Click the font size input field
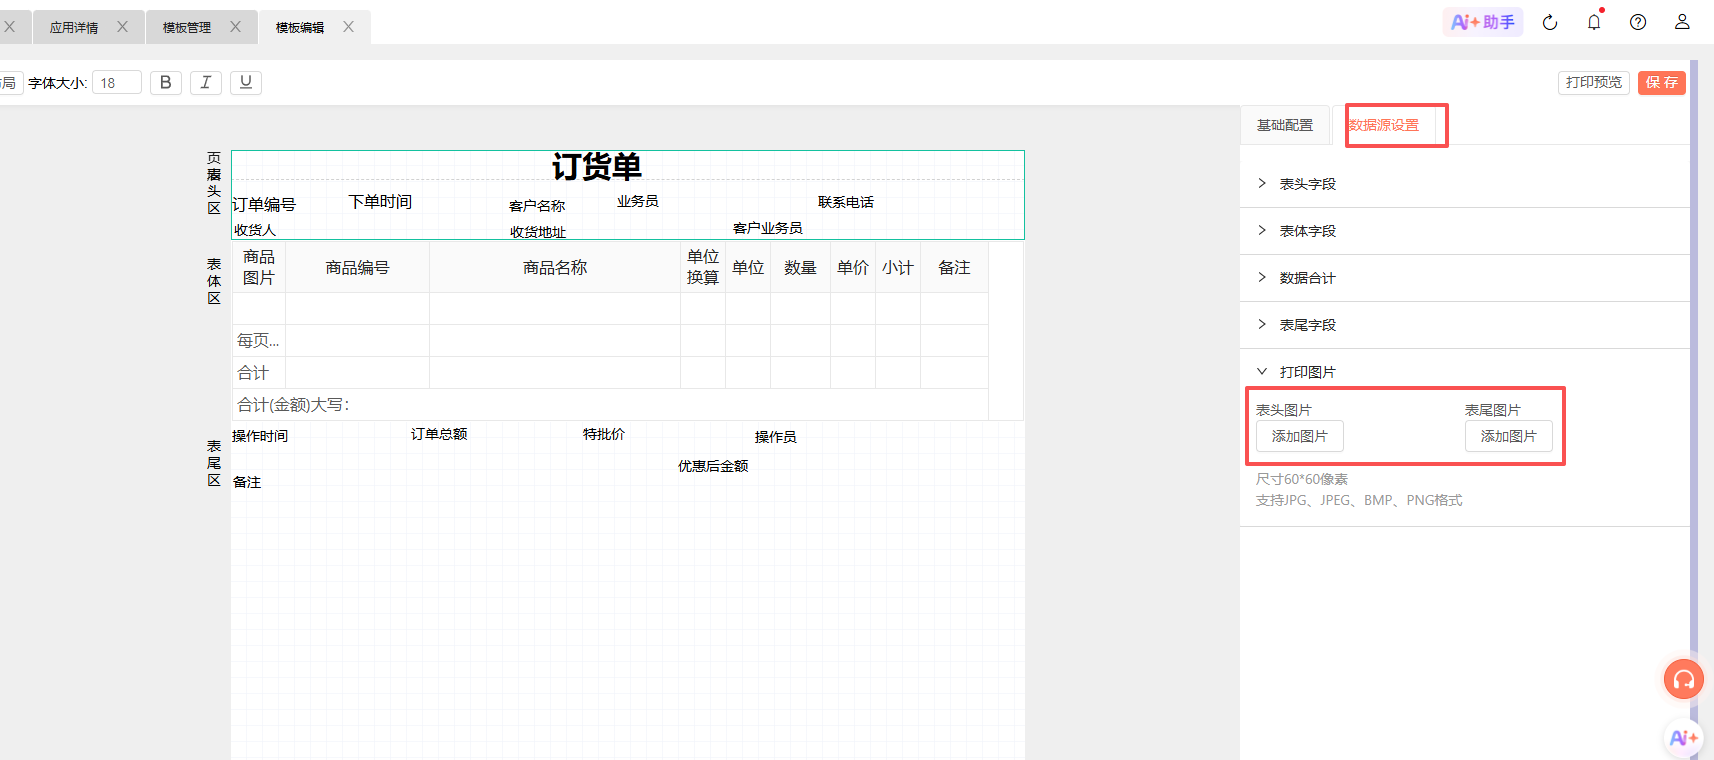This screenshot has height=760, width=1714. point(117,82)
